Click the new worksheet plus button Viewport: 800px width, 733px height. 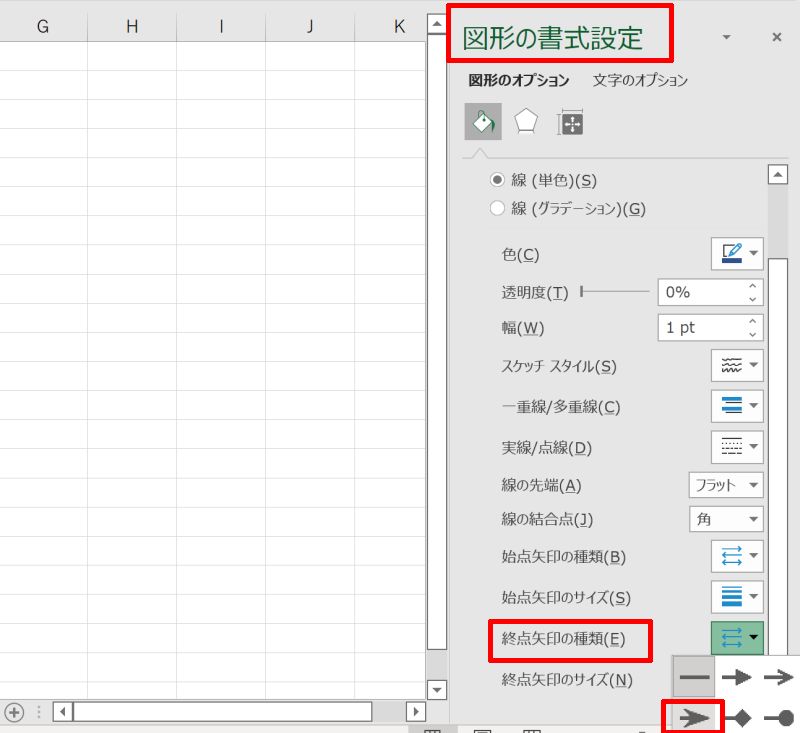pos(15,712)
